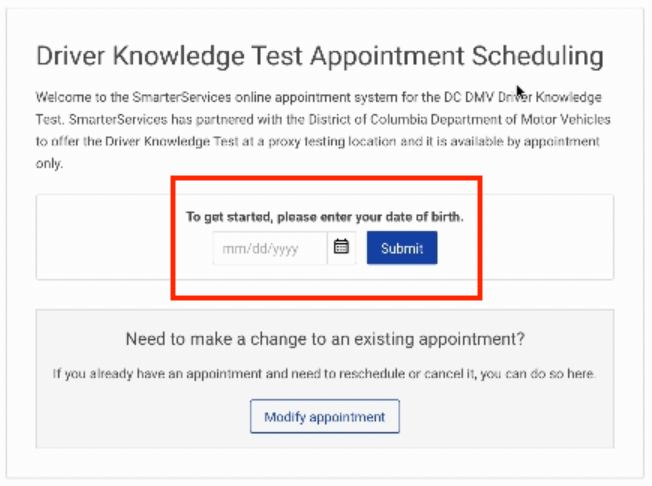Click the mm/dd/yyyy date of birth field
Screen dimensions: 652x486
click(x=269, y=248)
